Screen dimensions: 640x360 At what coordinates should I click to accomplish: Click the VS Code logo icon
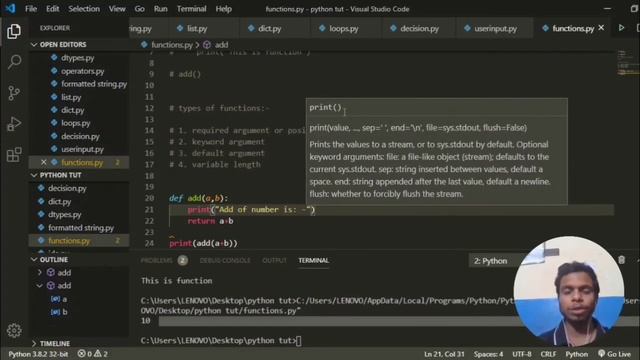pos(10,8)
